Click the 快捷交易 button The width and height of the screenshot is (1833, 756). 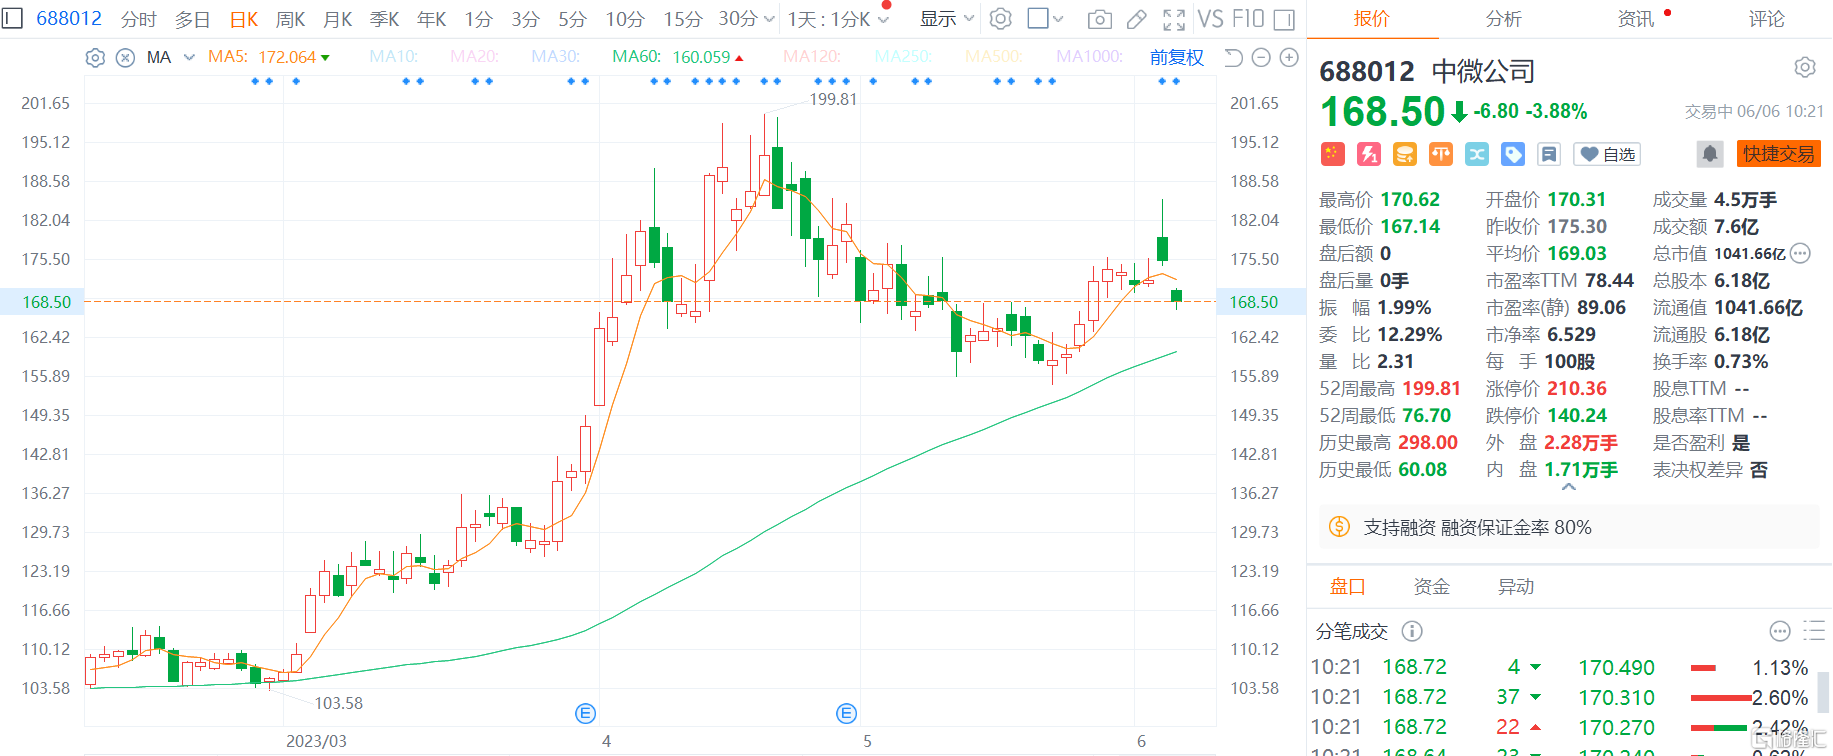[x=1779, y=154]
